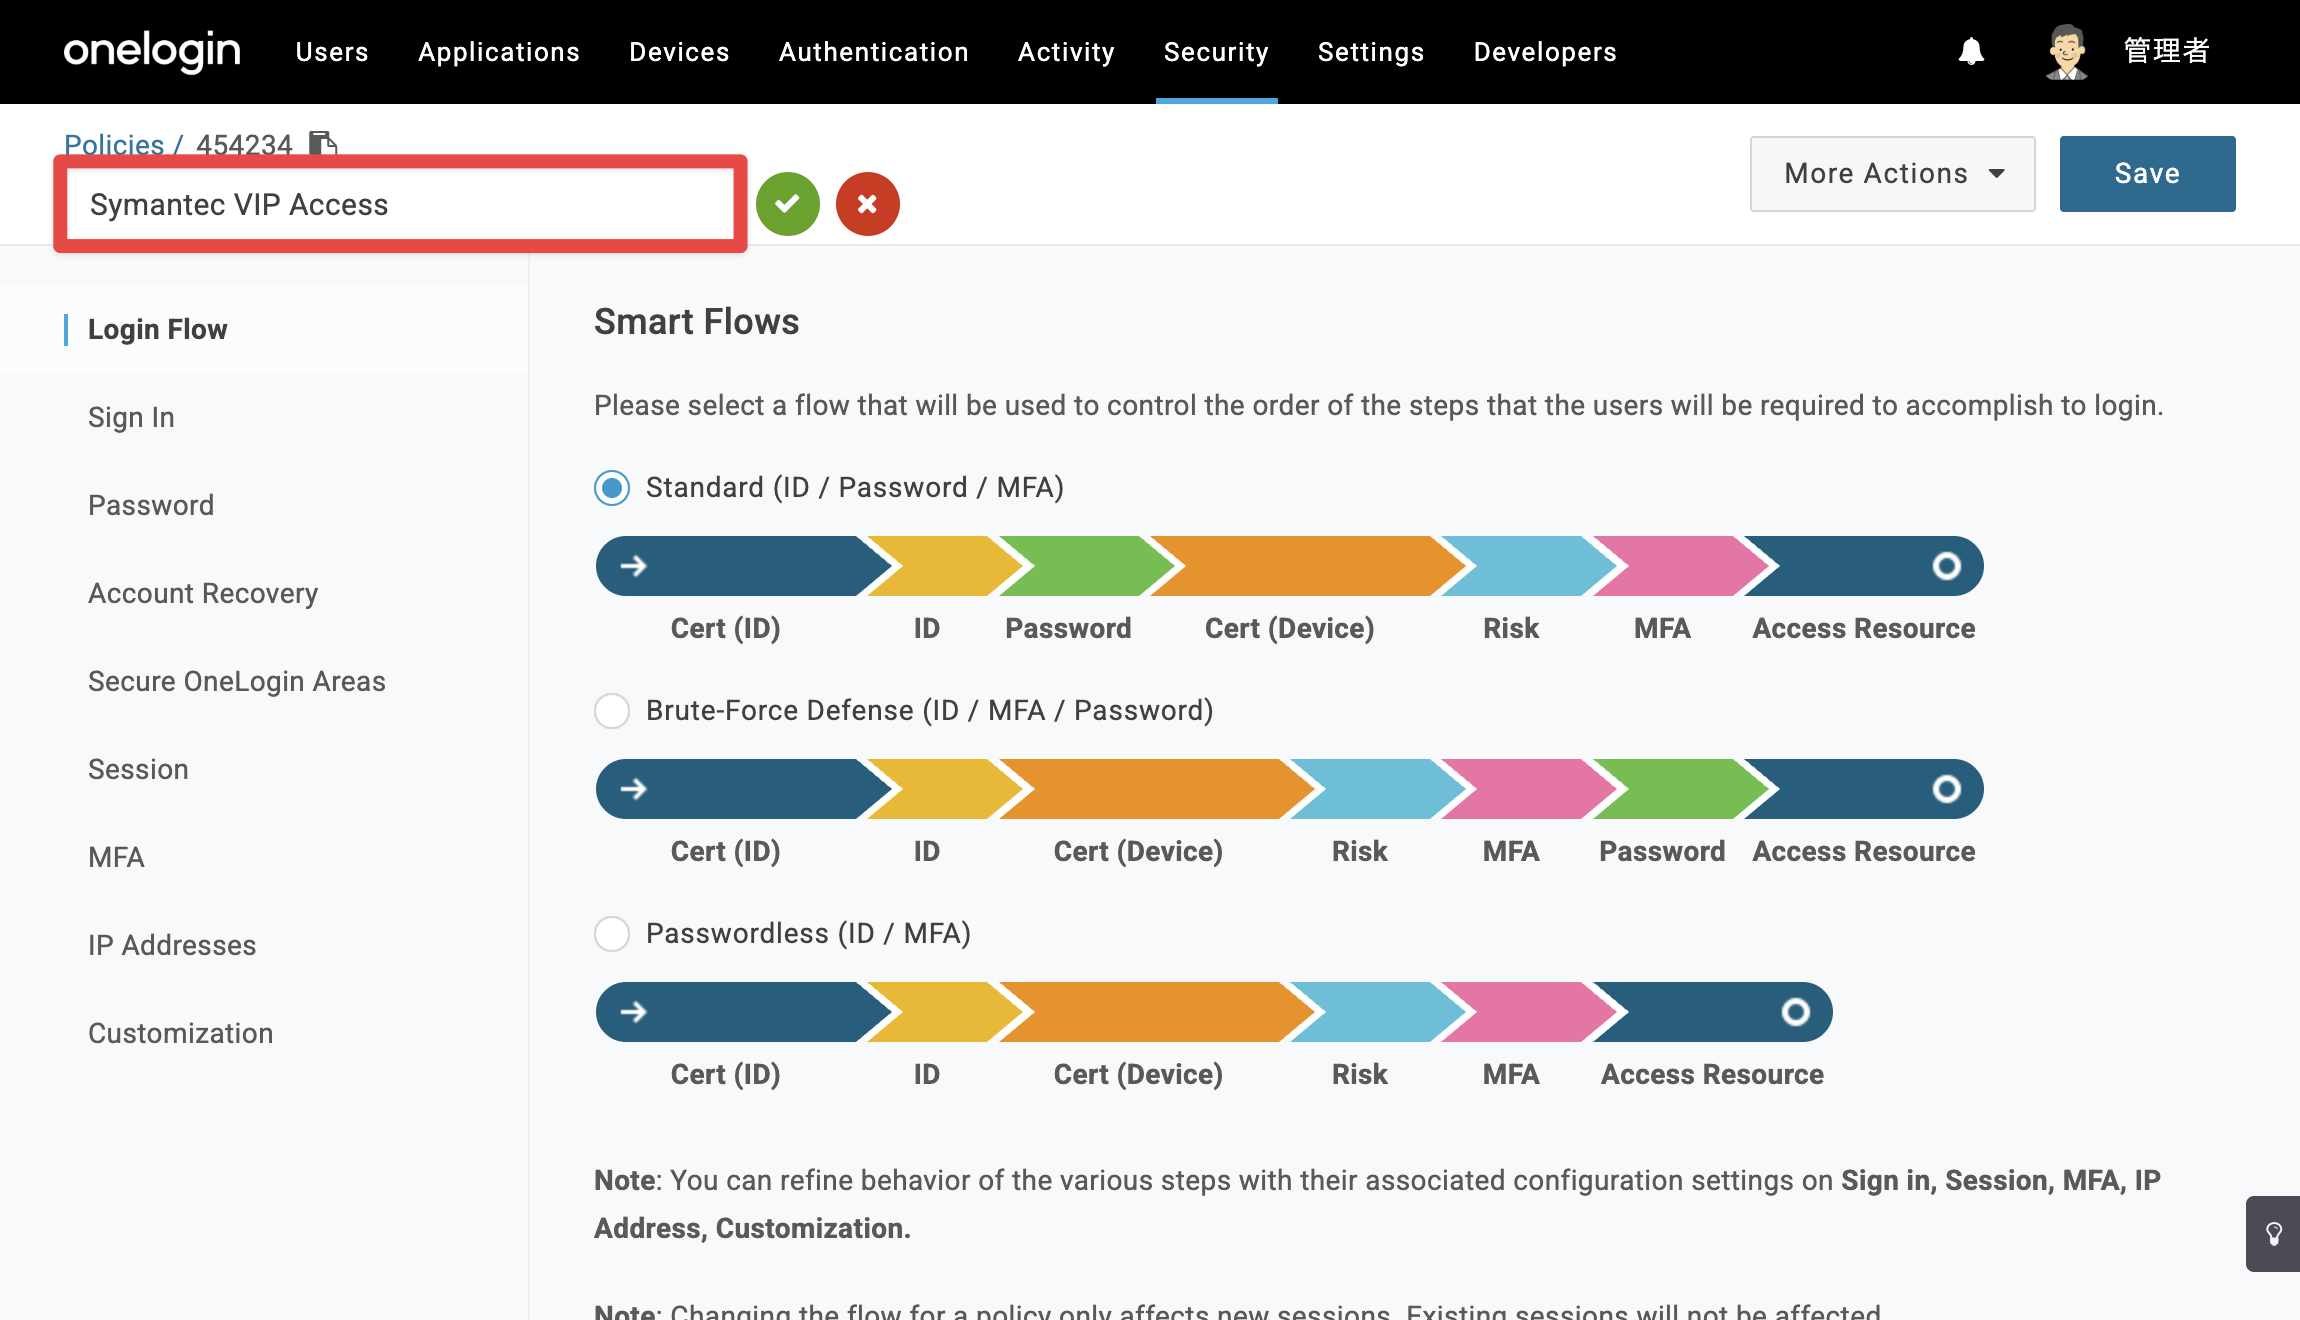The width and height of the screenshot is (2300, 1320).
Task: Click the Passwordless flow's end circle icon
Action: pyautogui.click(x=1795, y=1012)
